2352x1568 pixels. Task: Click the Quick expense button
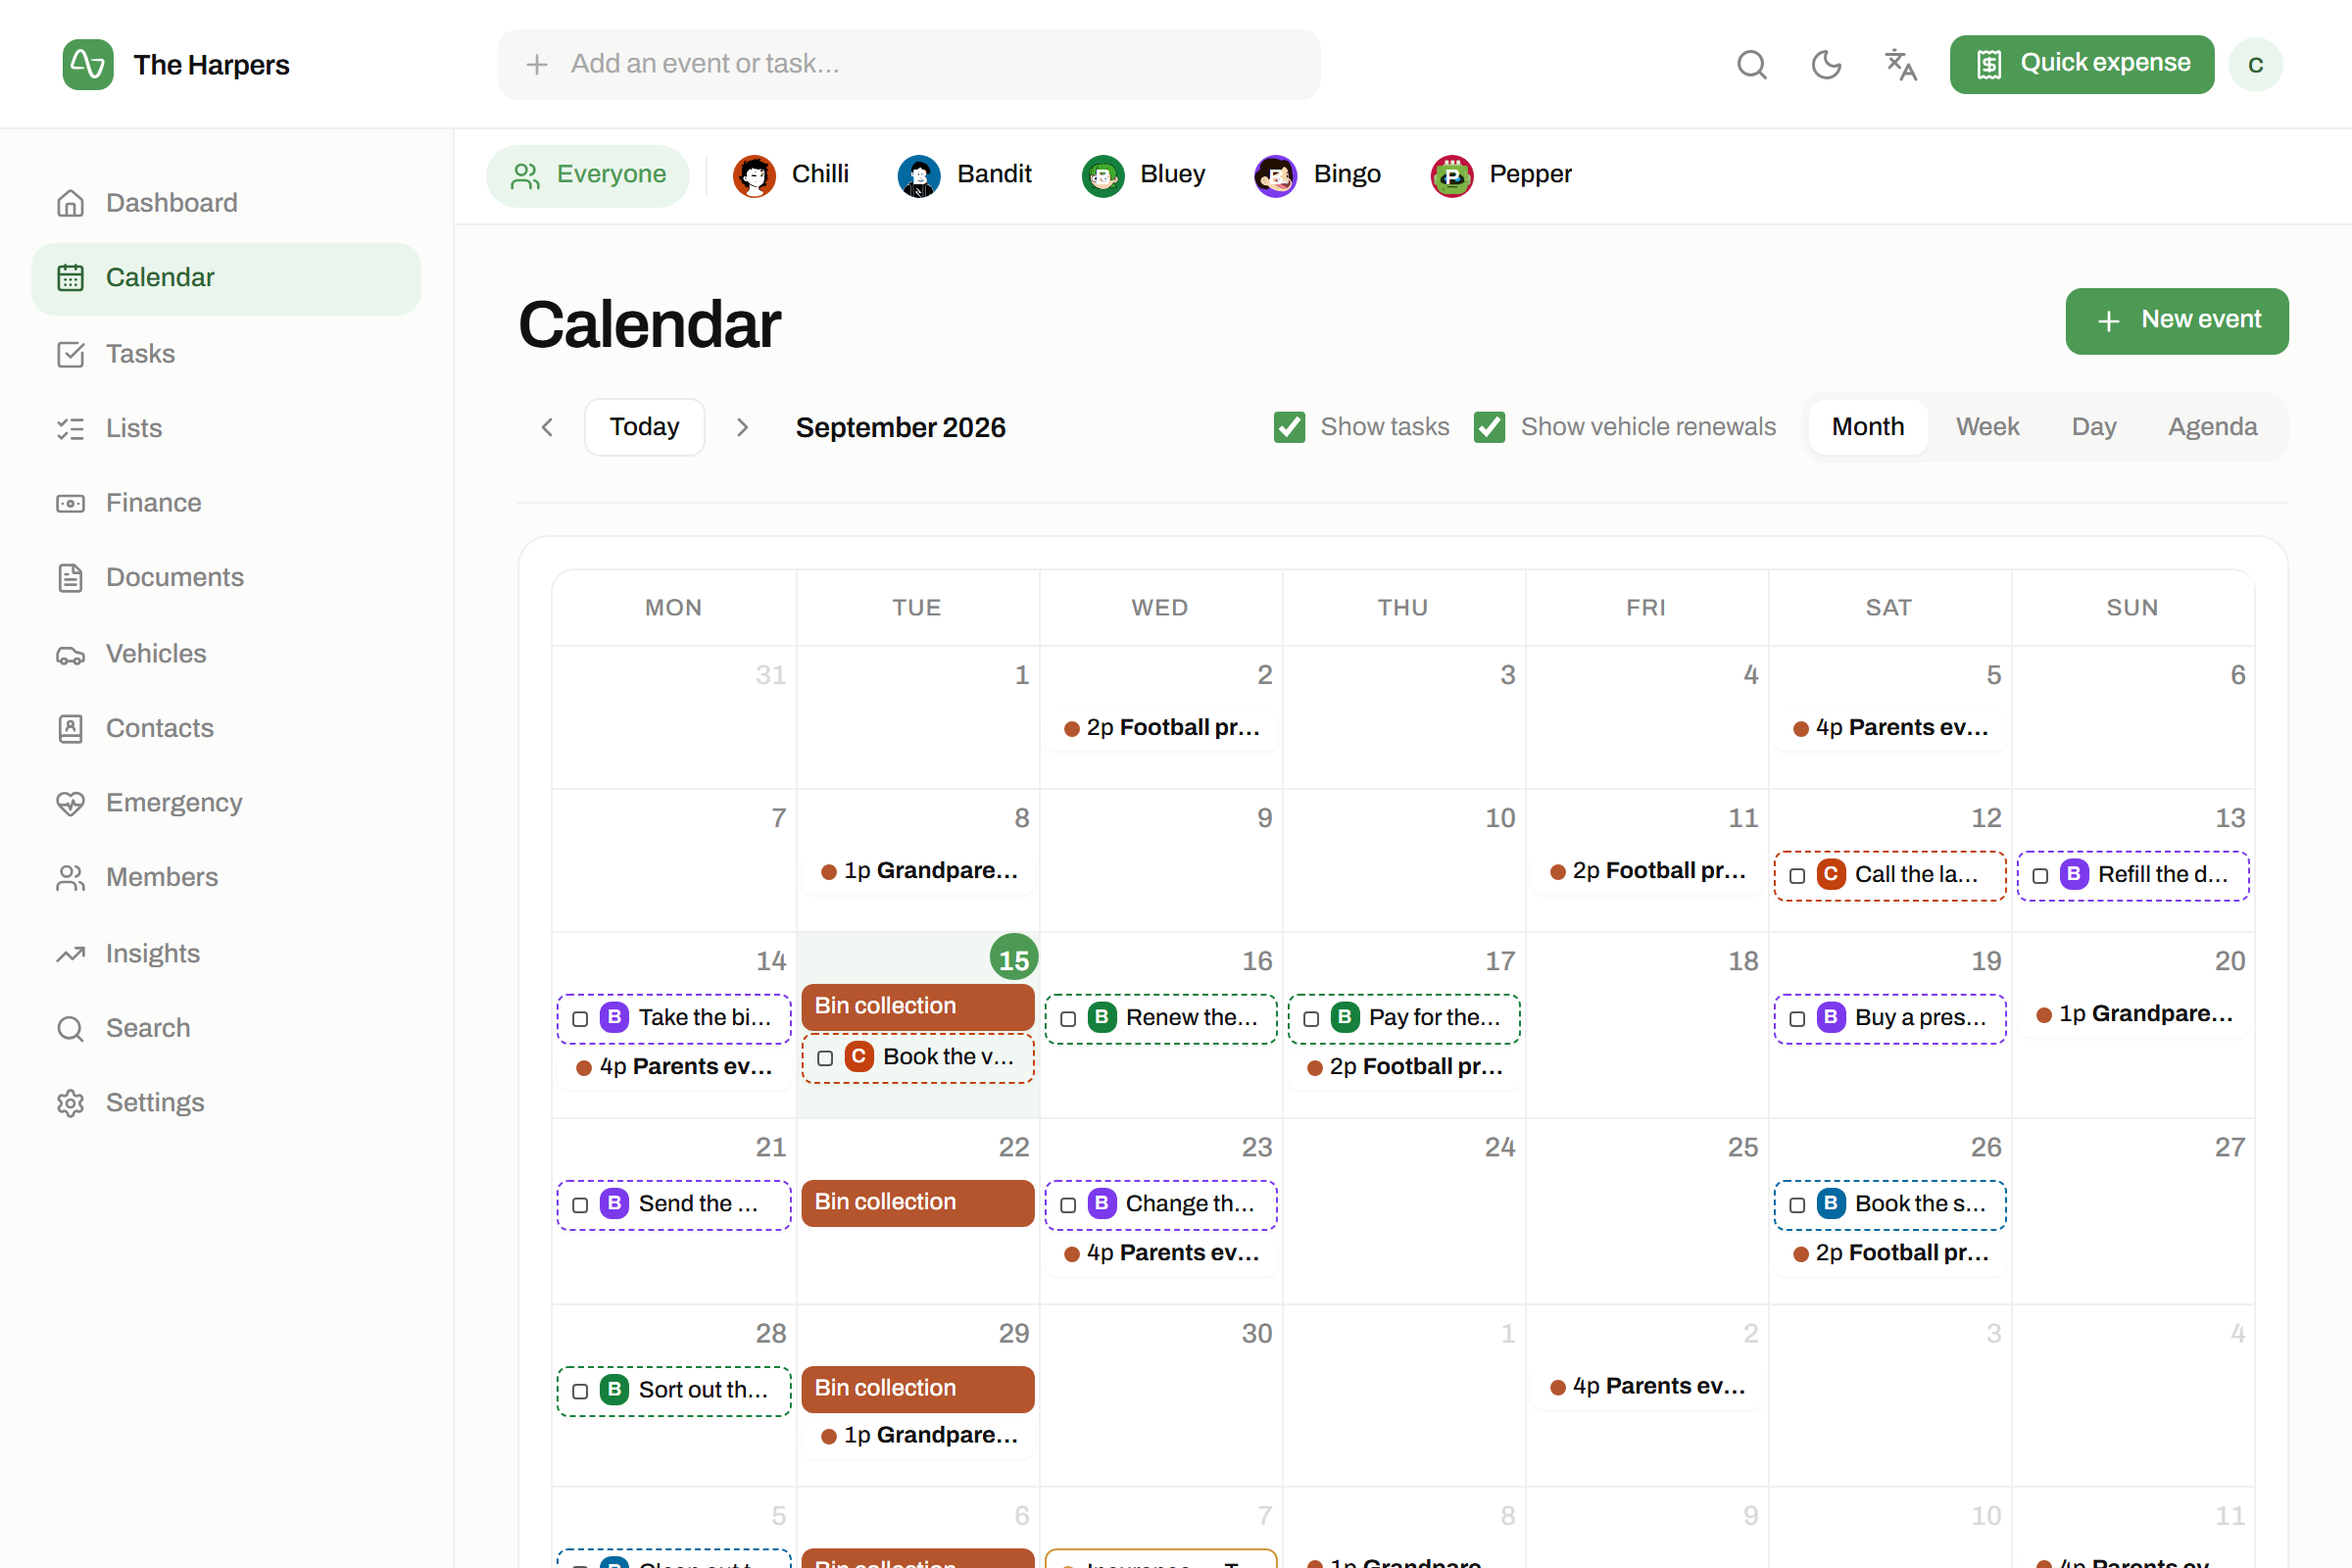(2081, 65)
